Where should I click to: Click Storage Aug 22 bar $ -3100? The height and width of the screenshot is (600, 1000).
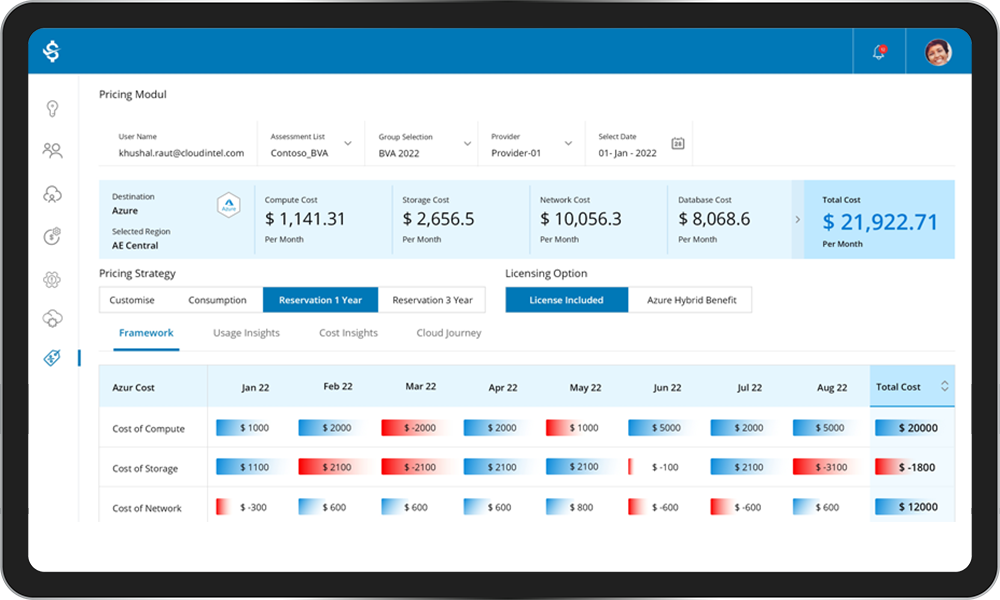point(826,467)
